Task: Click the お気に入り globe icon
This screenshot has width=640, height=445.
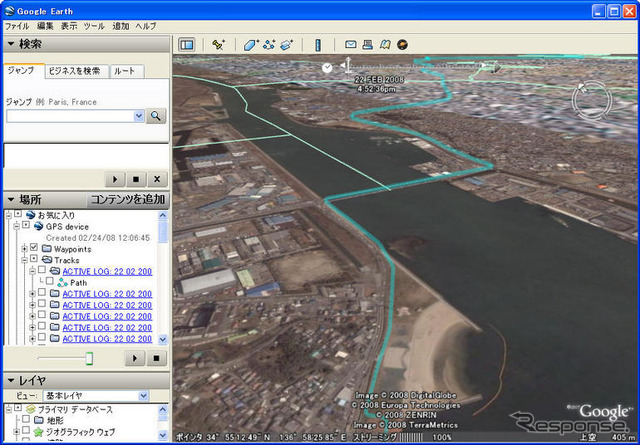Action: click(31, 215)
